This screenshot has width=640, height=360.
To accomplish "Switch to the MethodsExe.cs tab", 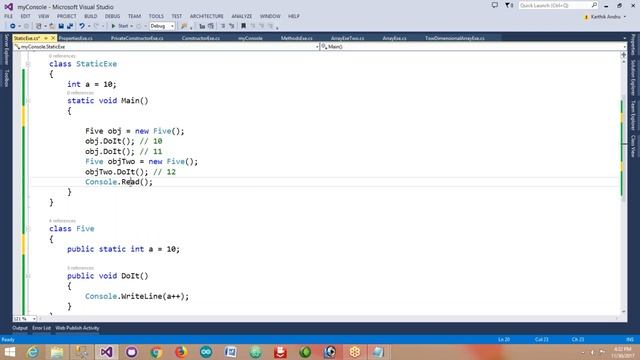I will [x=297, y=38].
